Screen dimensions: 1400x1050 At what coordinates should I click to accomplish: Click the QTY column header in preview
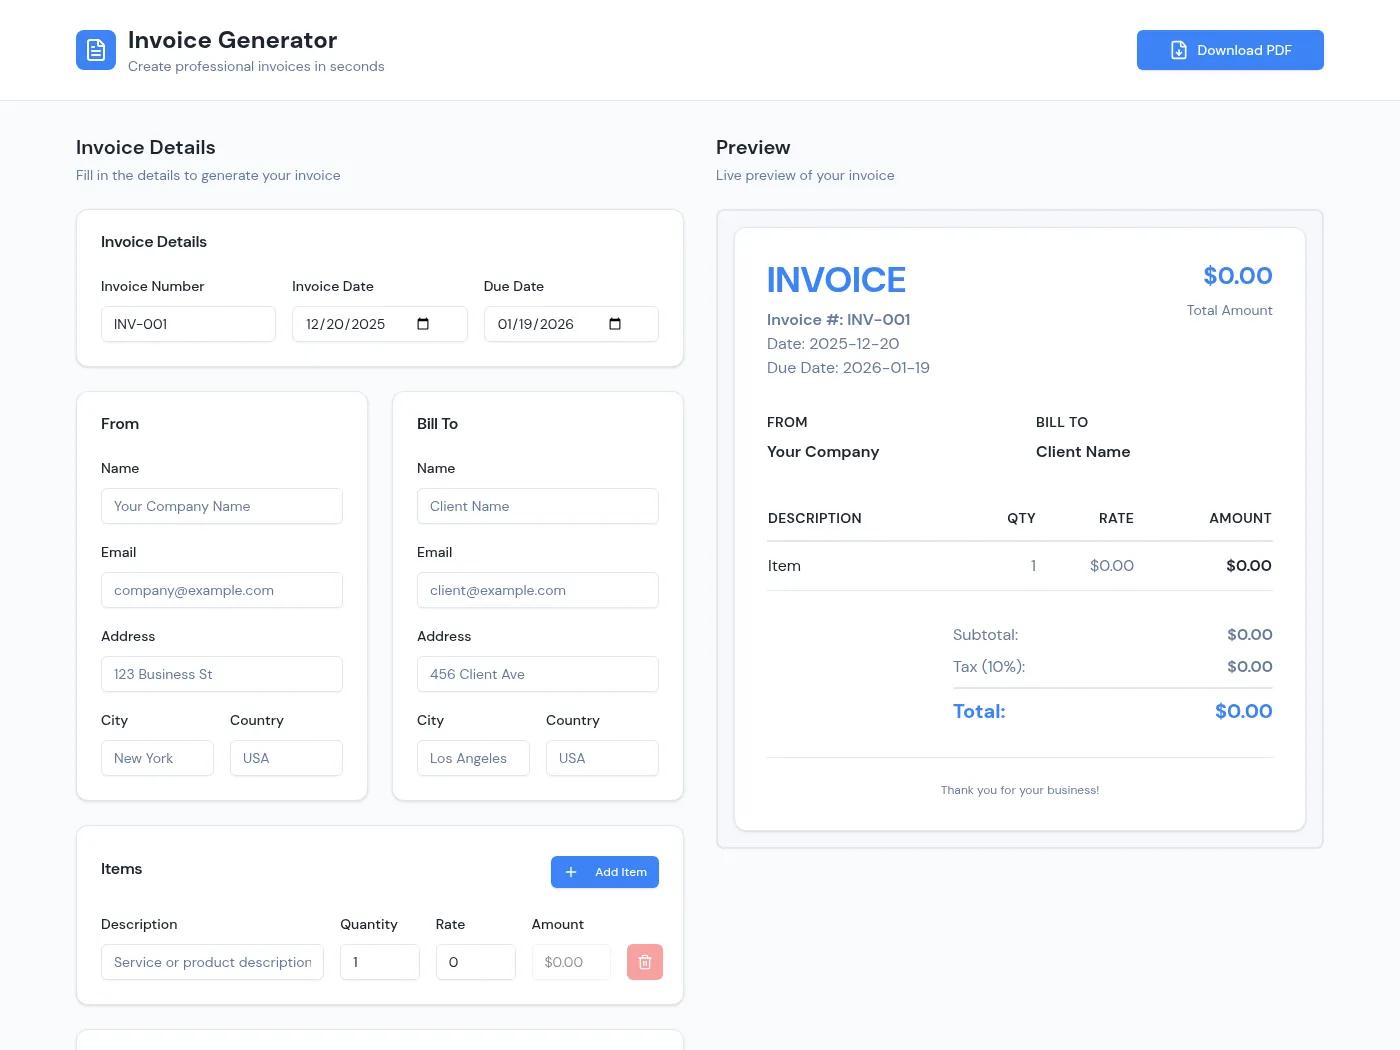pyautogui.click(x=1021, y=518)
